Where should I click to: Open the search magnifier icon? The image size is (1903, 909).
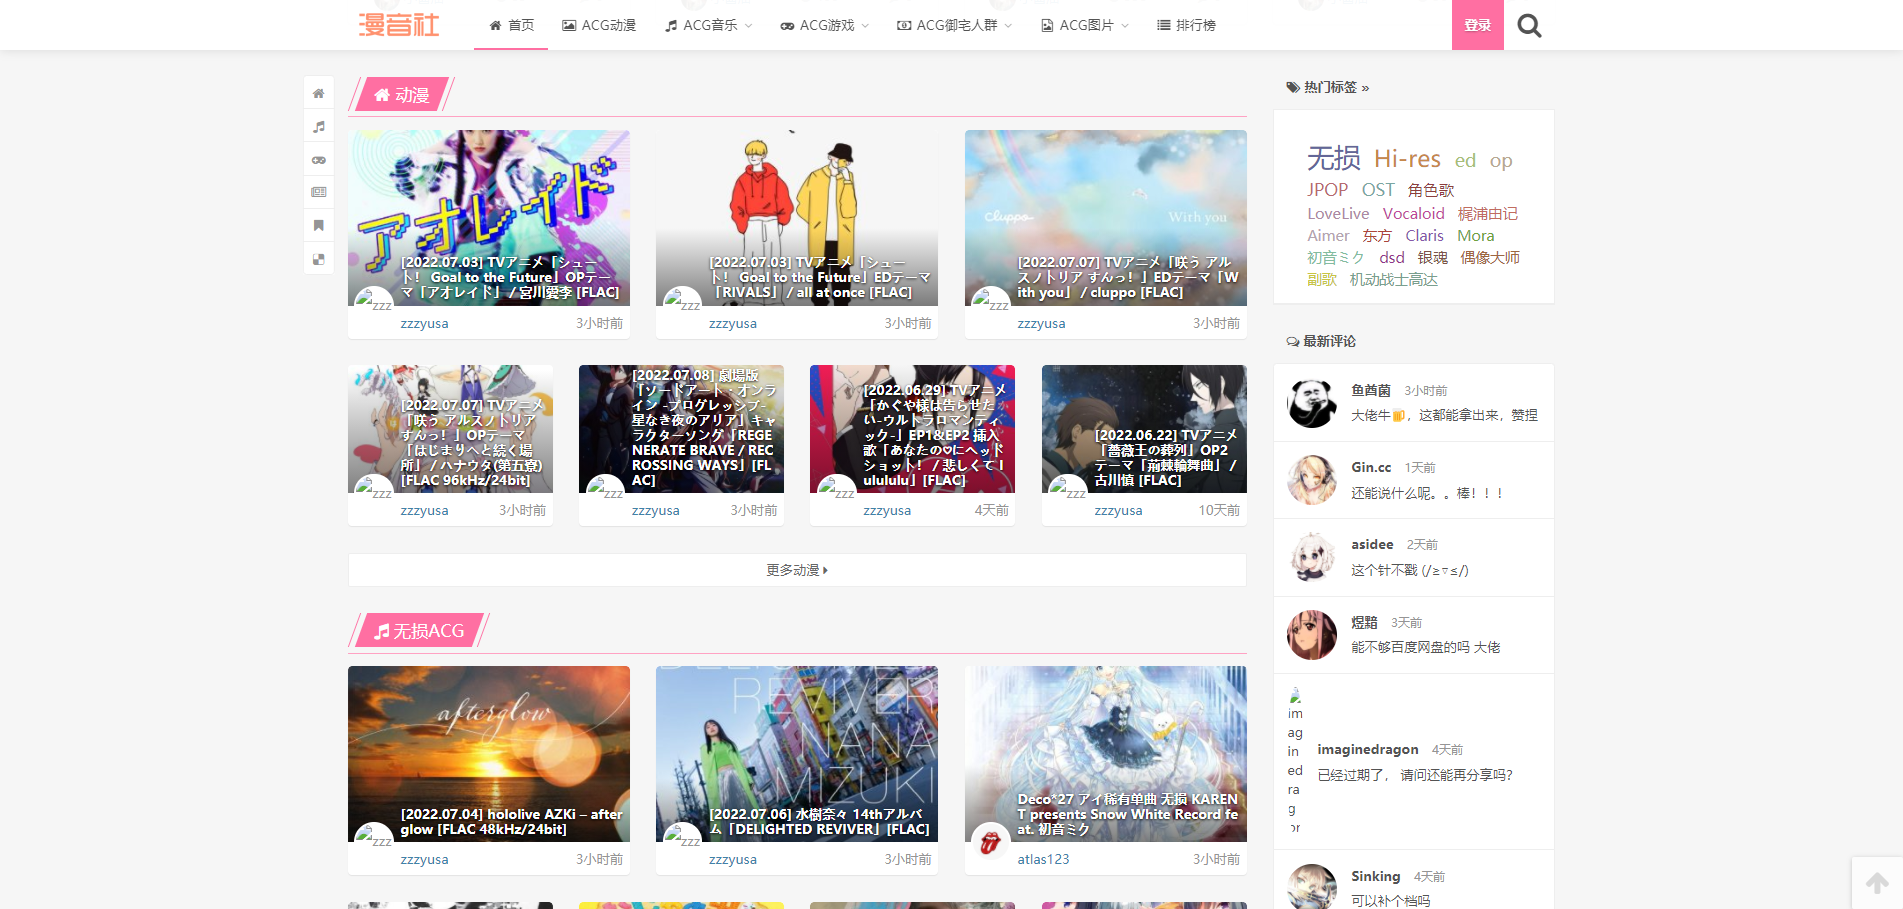click(x=1529, y=25)
